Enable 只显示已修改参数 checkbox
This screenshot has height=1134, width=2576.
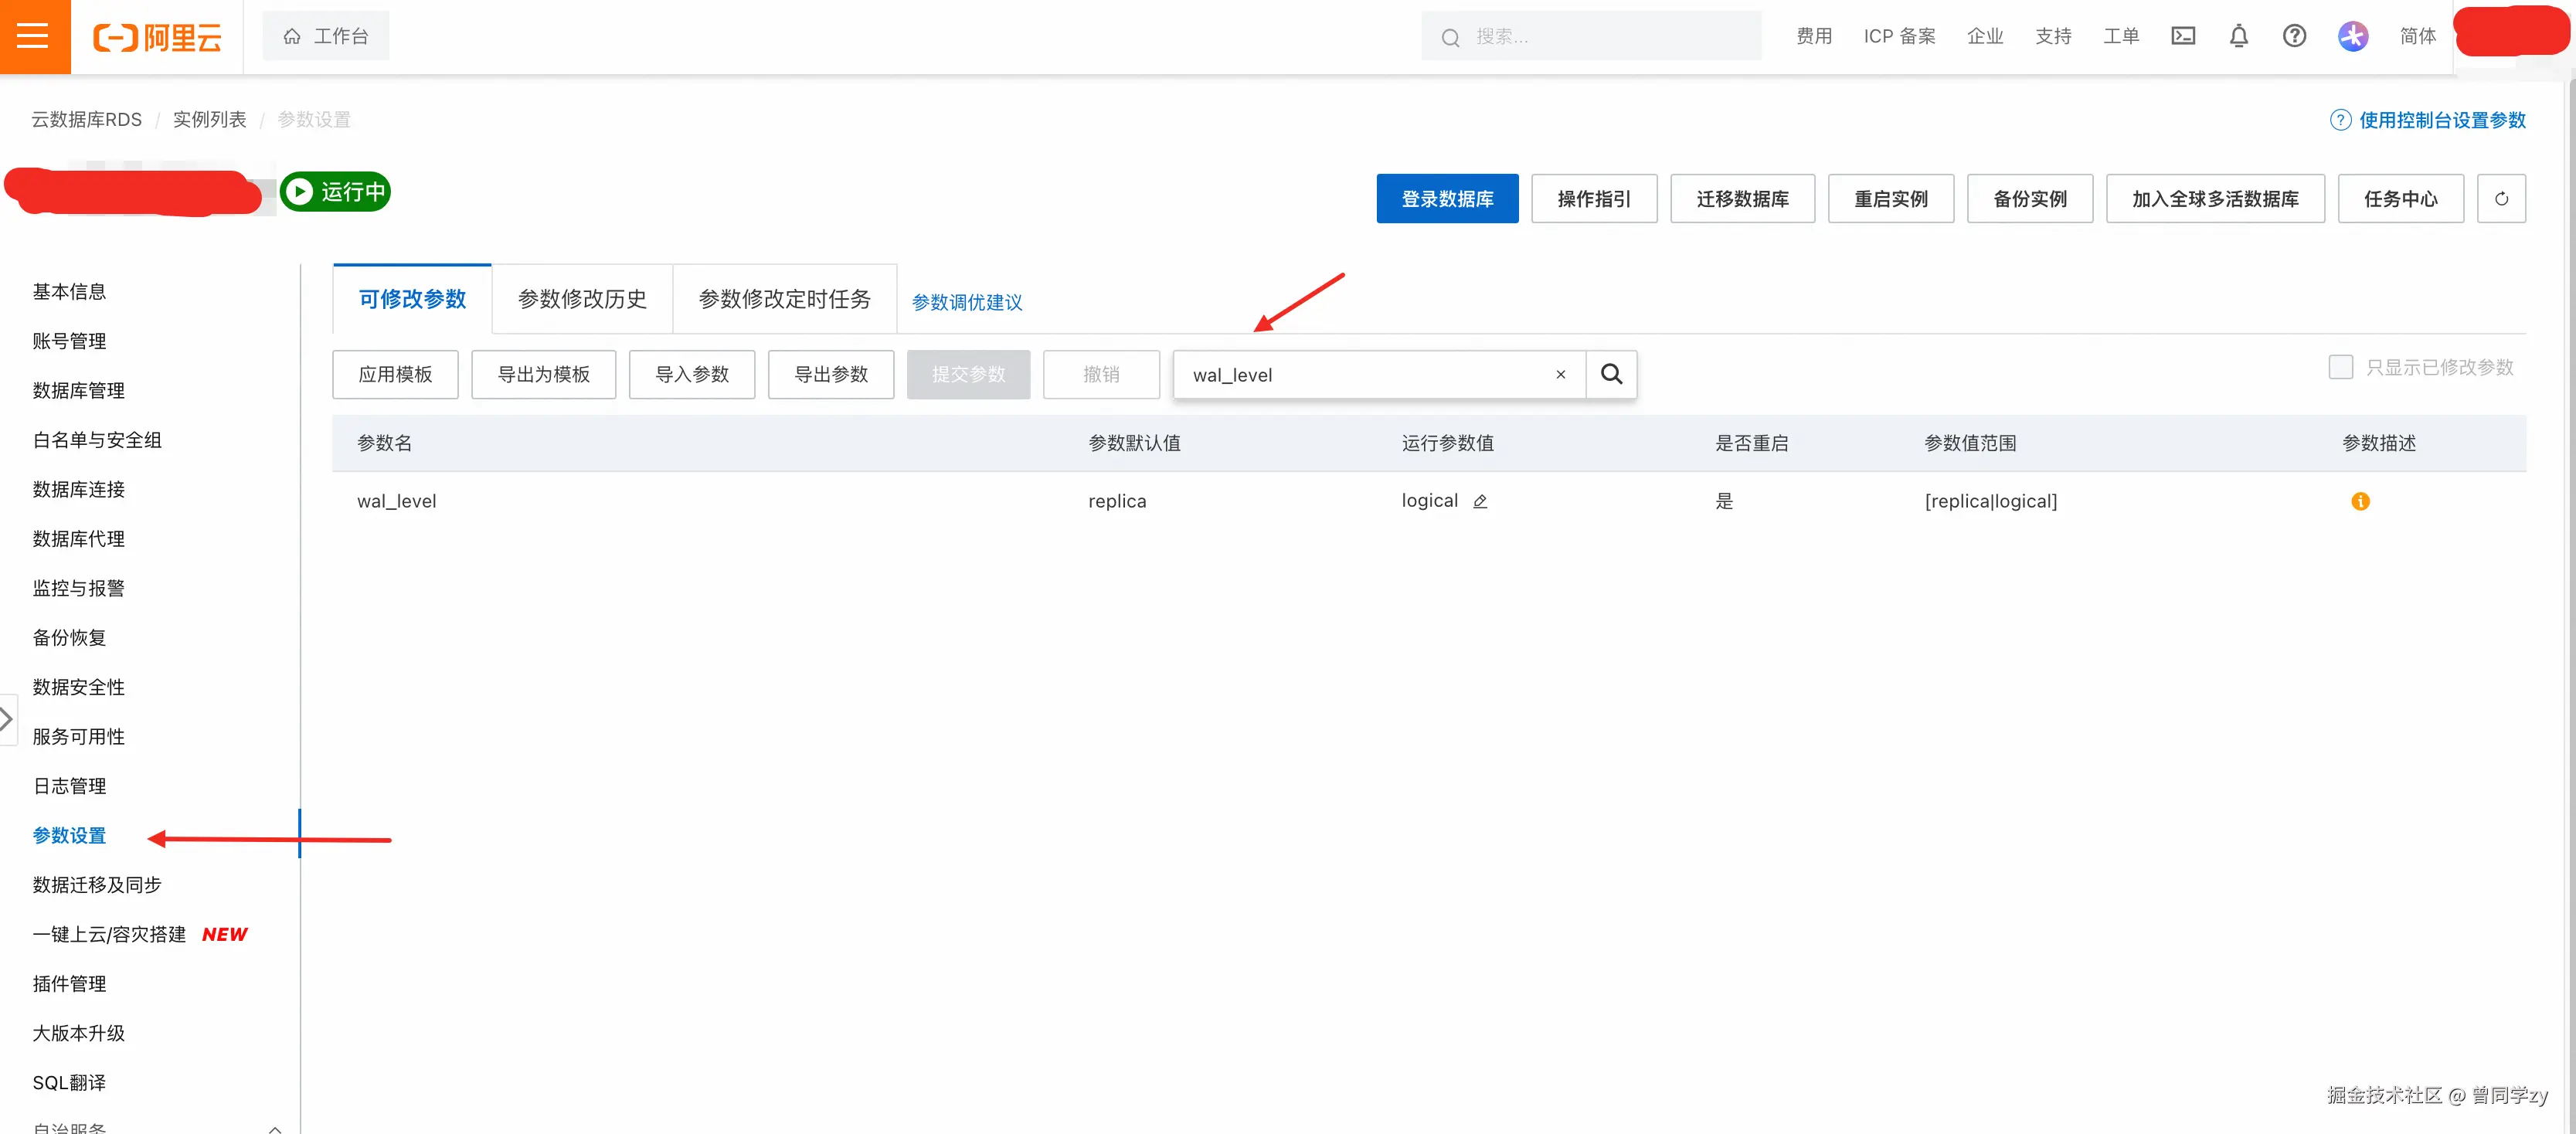pos(2340,367)
